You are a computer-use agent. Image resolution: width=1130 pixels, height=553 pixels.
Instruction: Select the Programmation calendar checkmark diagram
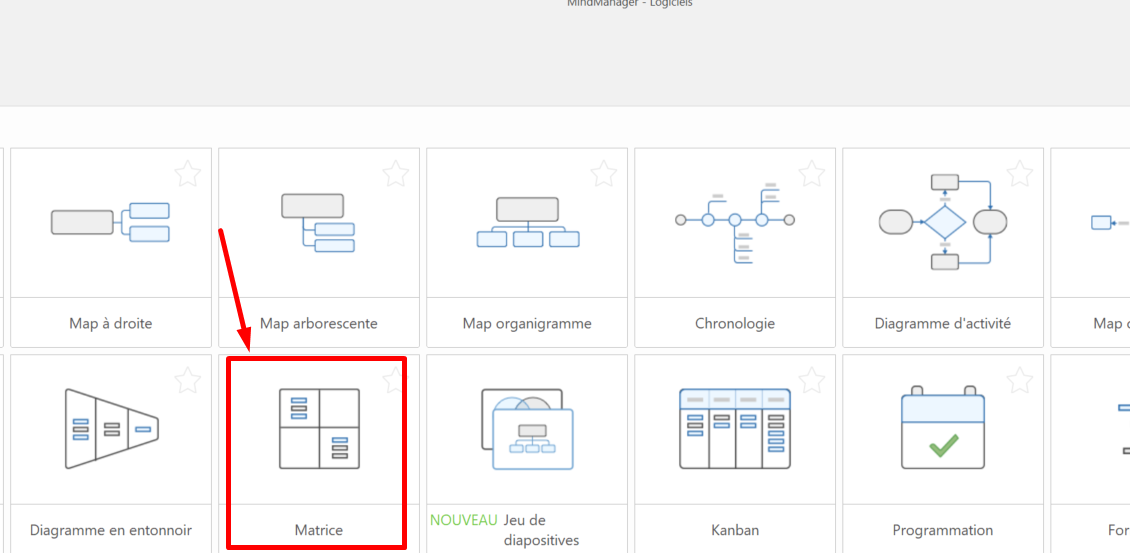[x=943, y=428]
